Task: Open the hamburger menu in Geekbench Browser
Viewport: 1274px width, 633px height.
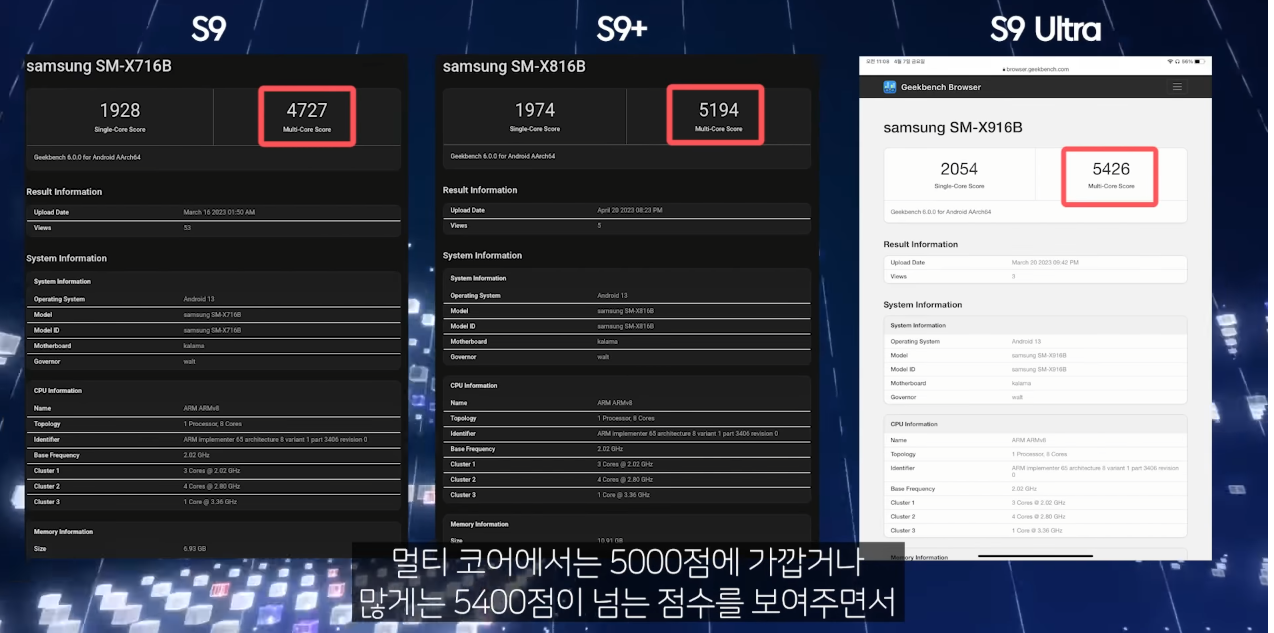Action: (1177, 87)
